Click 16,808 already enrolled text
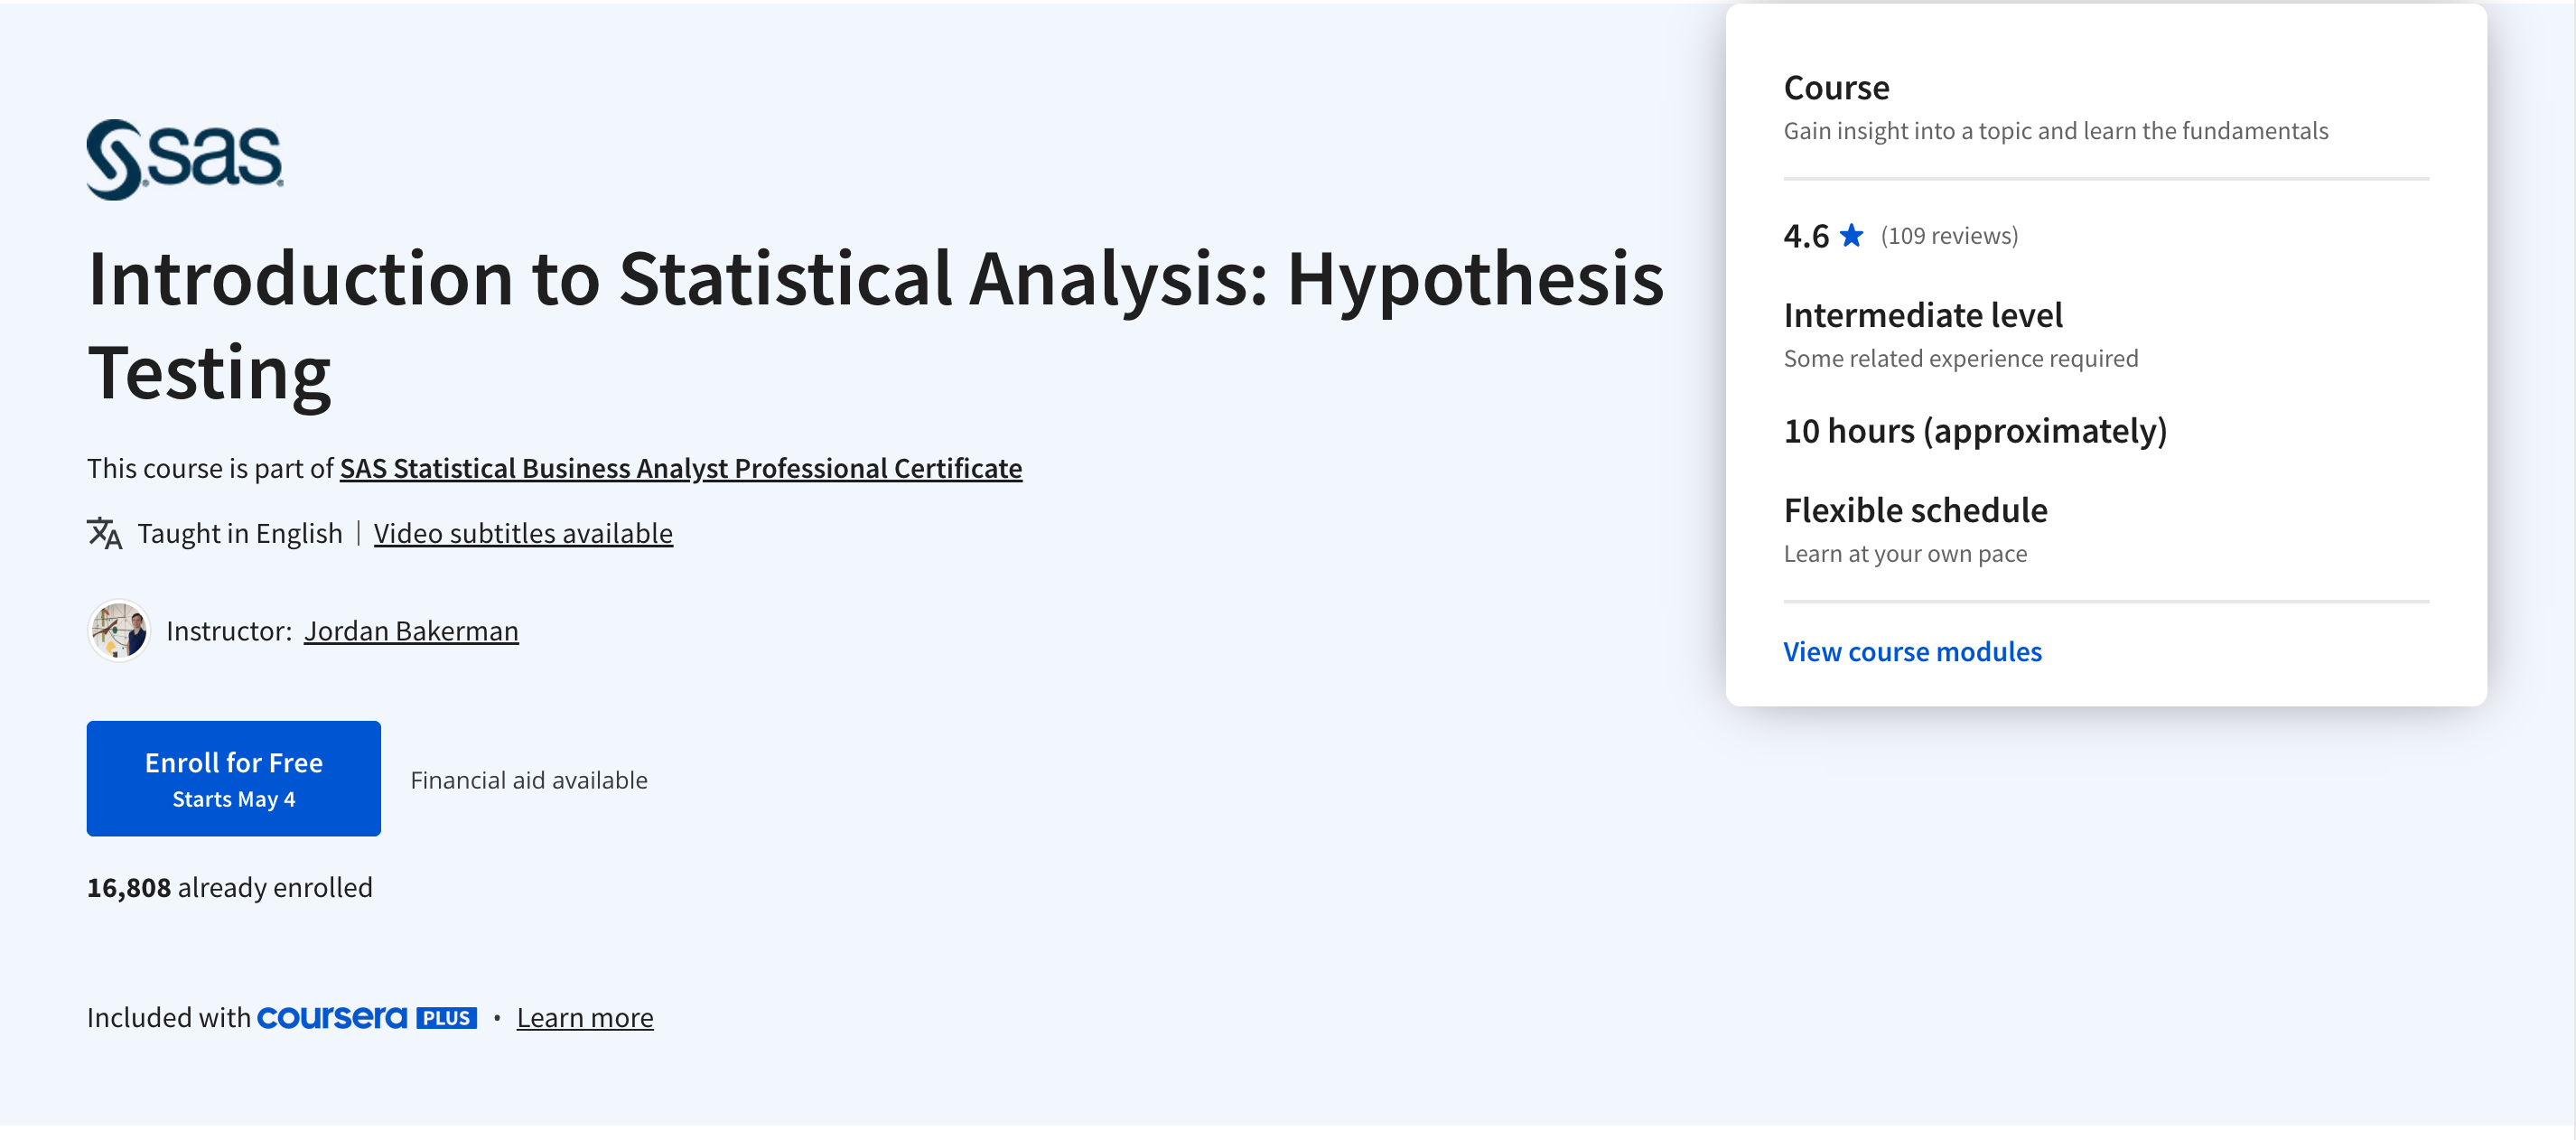The height and width of the screenshot is (1140, 2576). (230, 888)
